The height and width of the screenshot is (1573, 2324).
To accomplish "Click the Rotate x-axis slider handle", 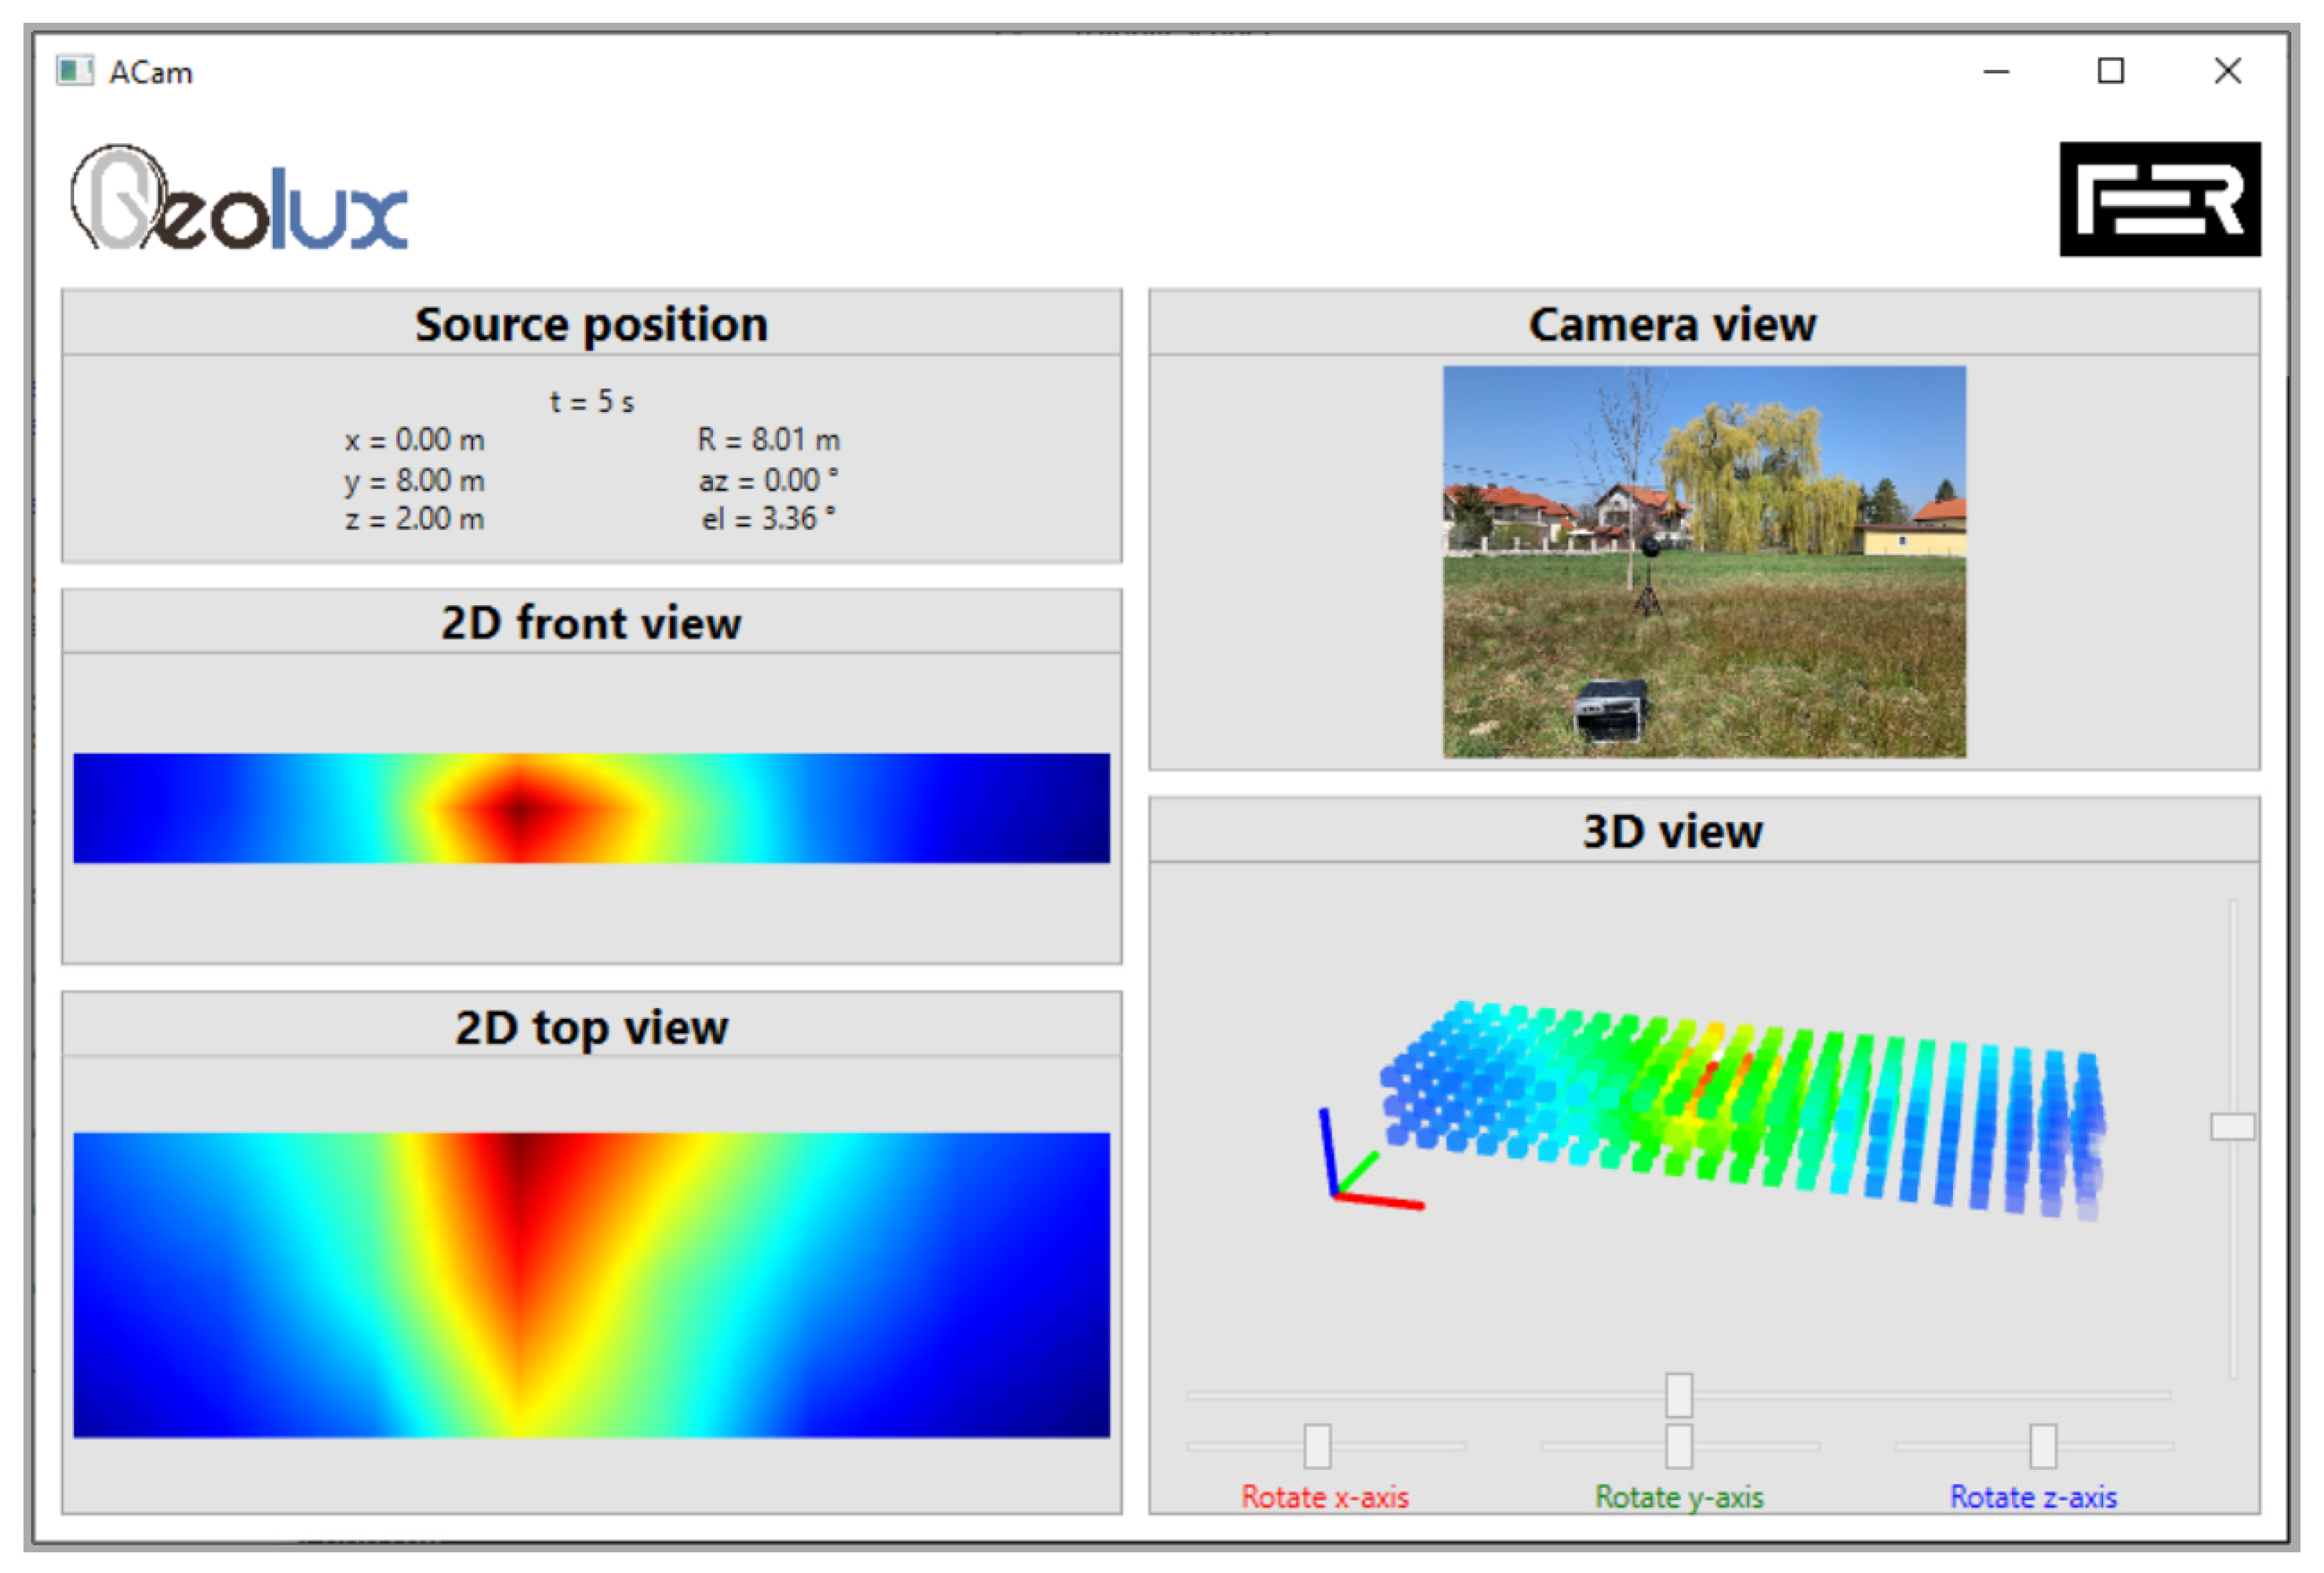I will click(x=1317, y=1445).
